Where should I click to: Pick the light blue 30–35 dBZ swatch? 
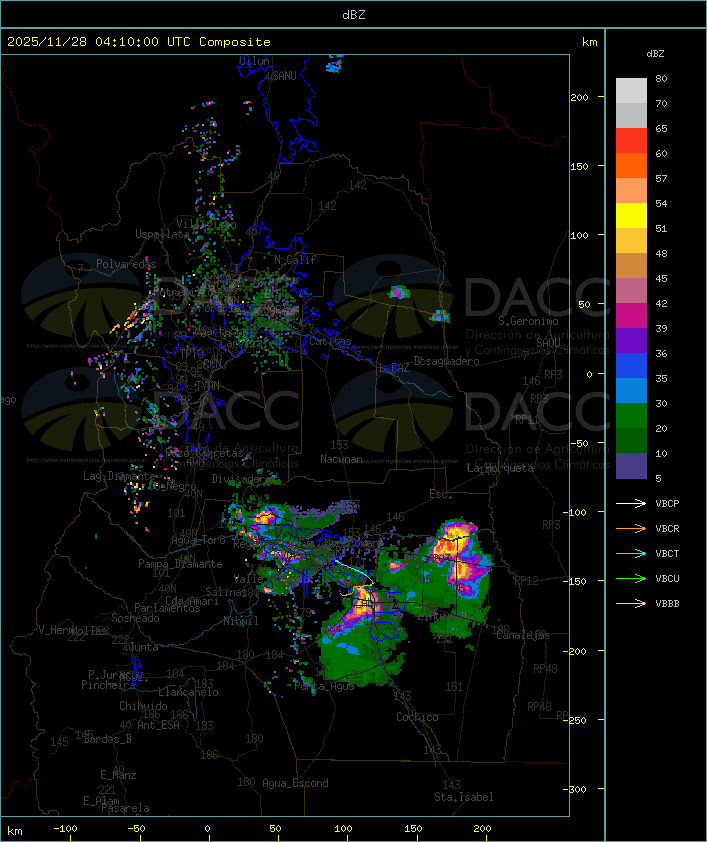[x=631, y=391]
